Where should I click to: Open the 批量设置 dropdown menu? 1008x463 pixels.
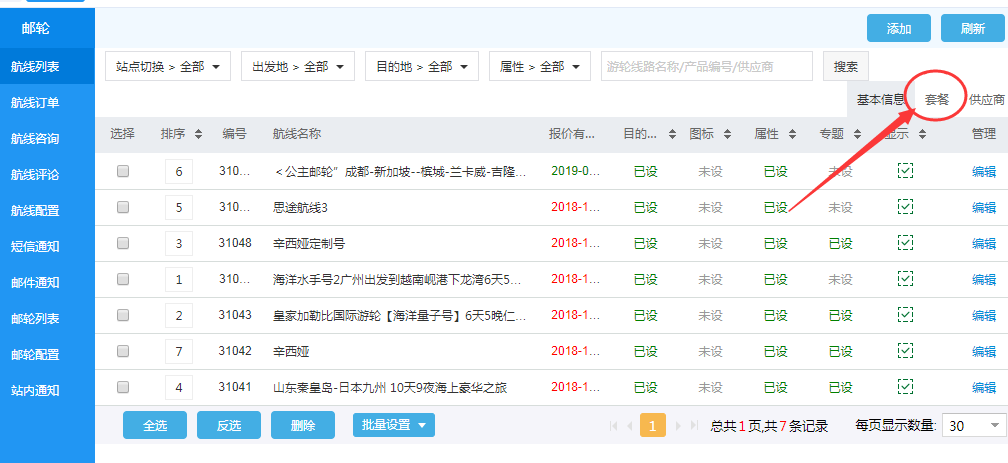pos(393,425)
